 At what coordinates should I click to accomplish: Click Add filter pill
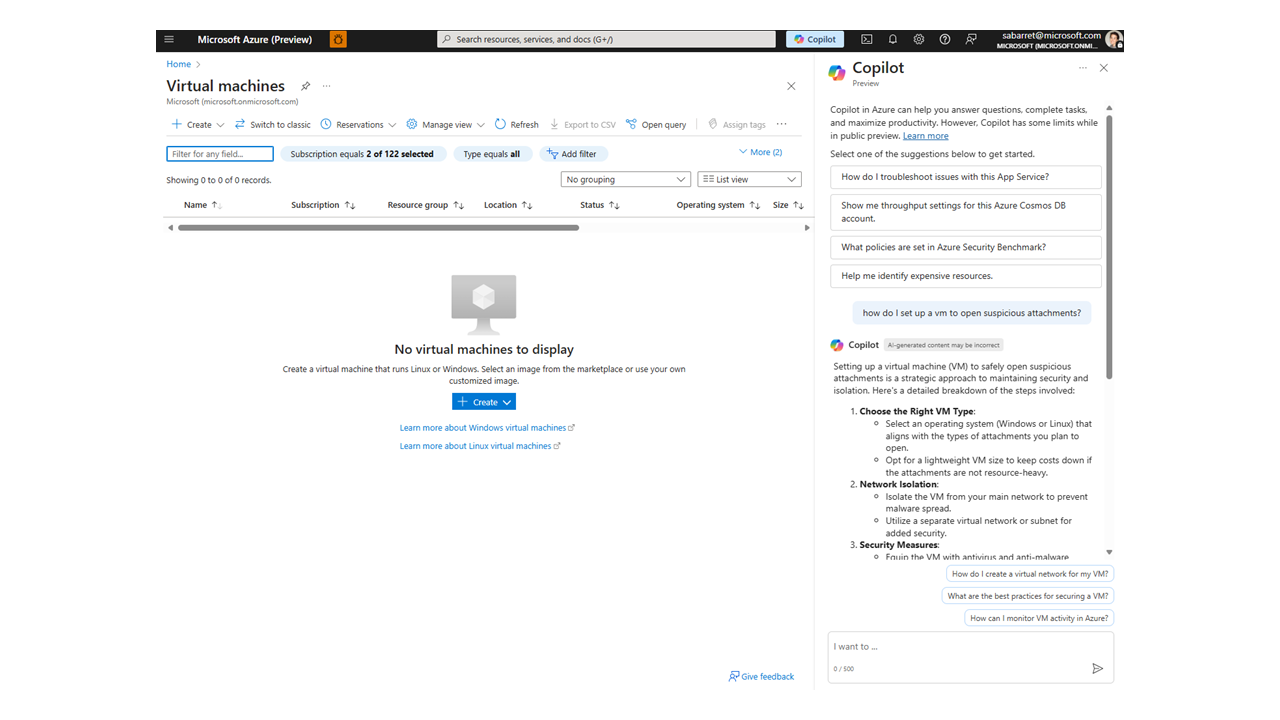pos(574,154)
